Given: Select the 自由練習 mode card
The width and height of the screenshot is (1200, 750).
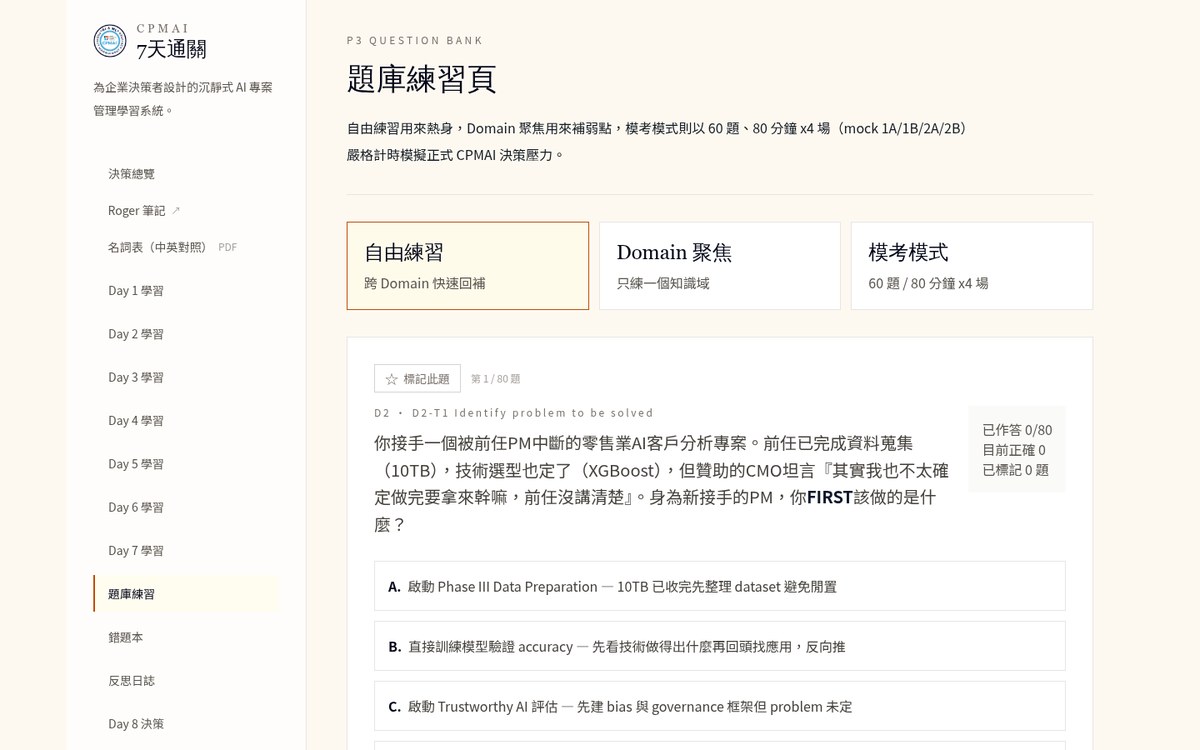Looking at the screenshot, I should tap(468, 266).
